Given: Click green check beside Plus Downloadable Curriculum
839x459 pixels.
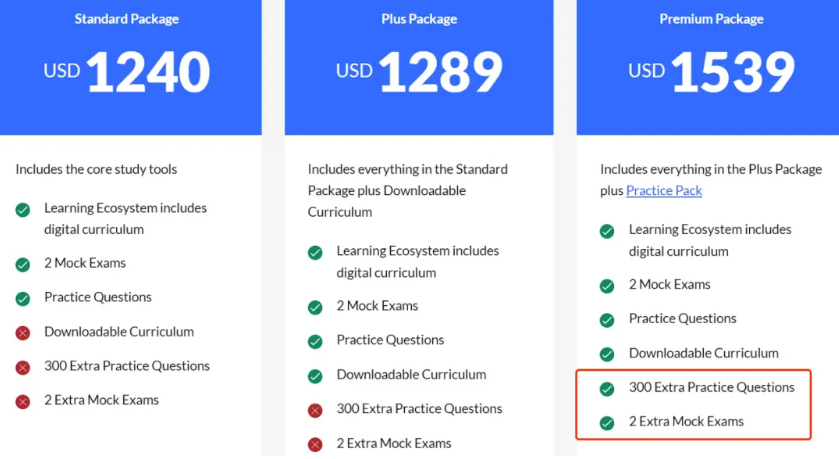Looking at the screenshot, I should click(x=315, y=376).
